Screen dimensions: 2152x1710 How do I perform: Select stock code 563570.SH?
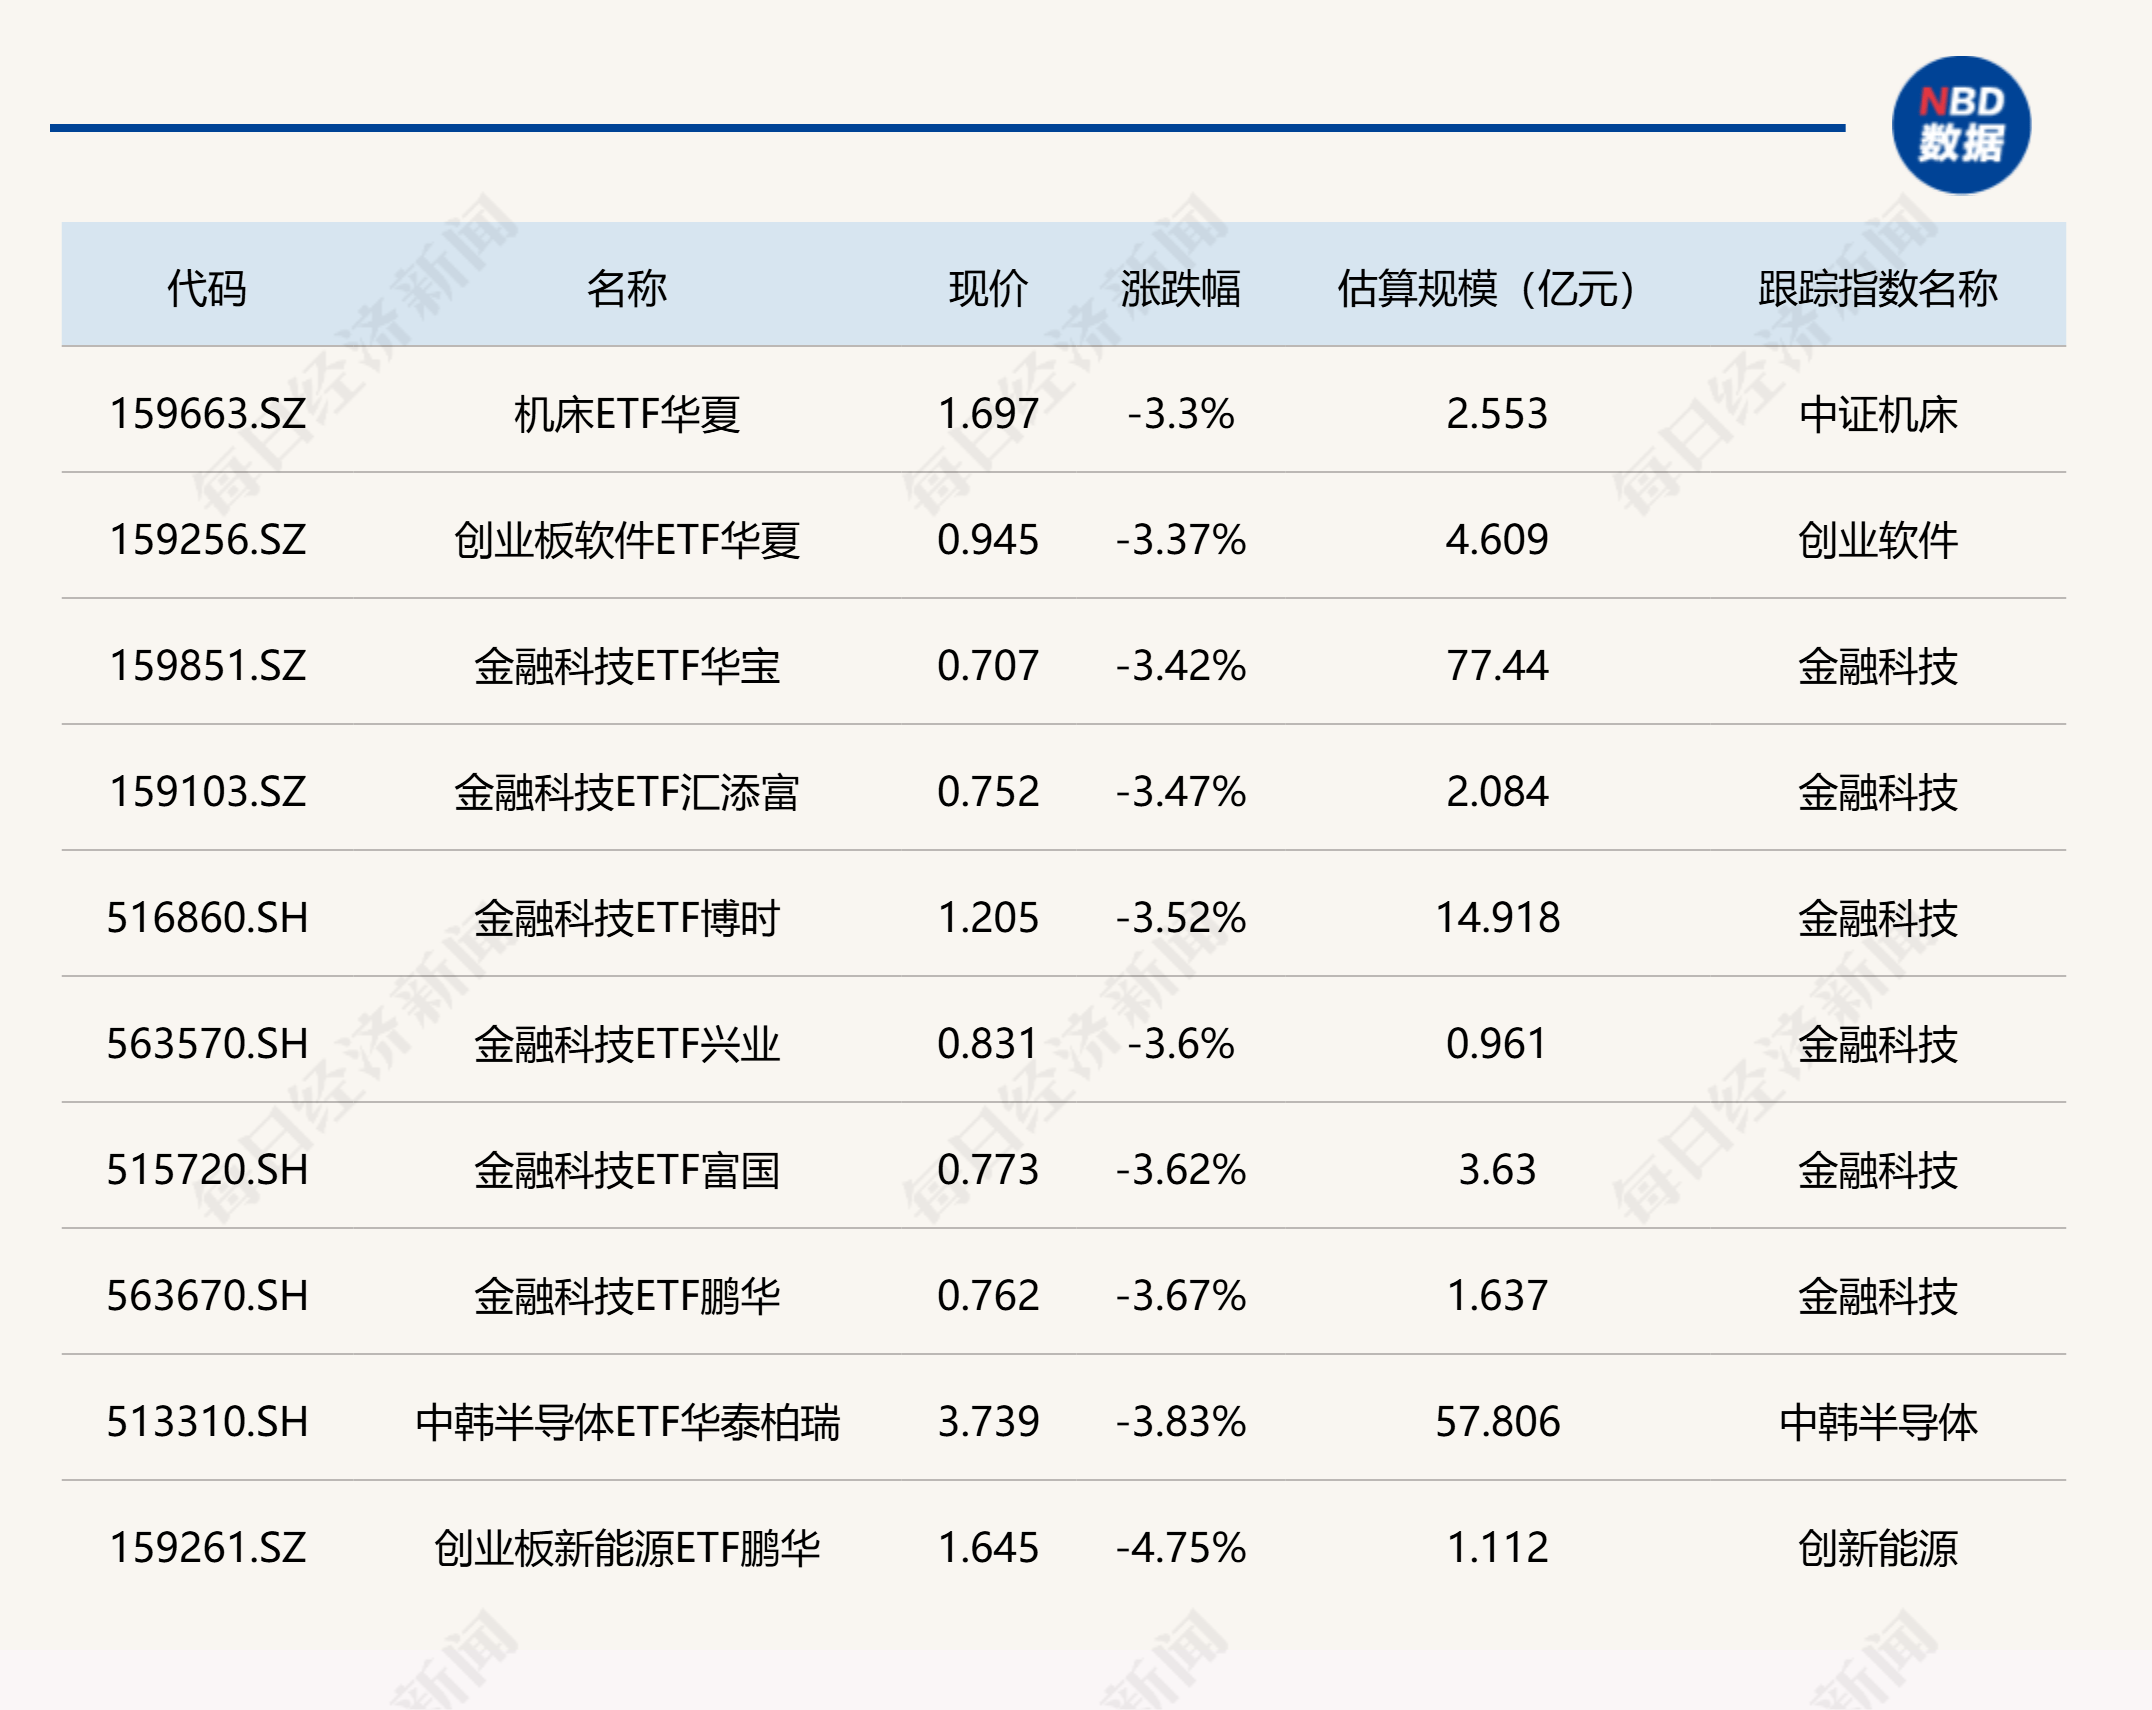coord(207,1044)
